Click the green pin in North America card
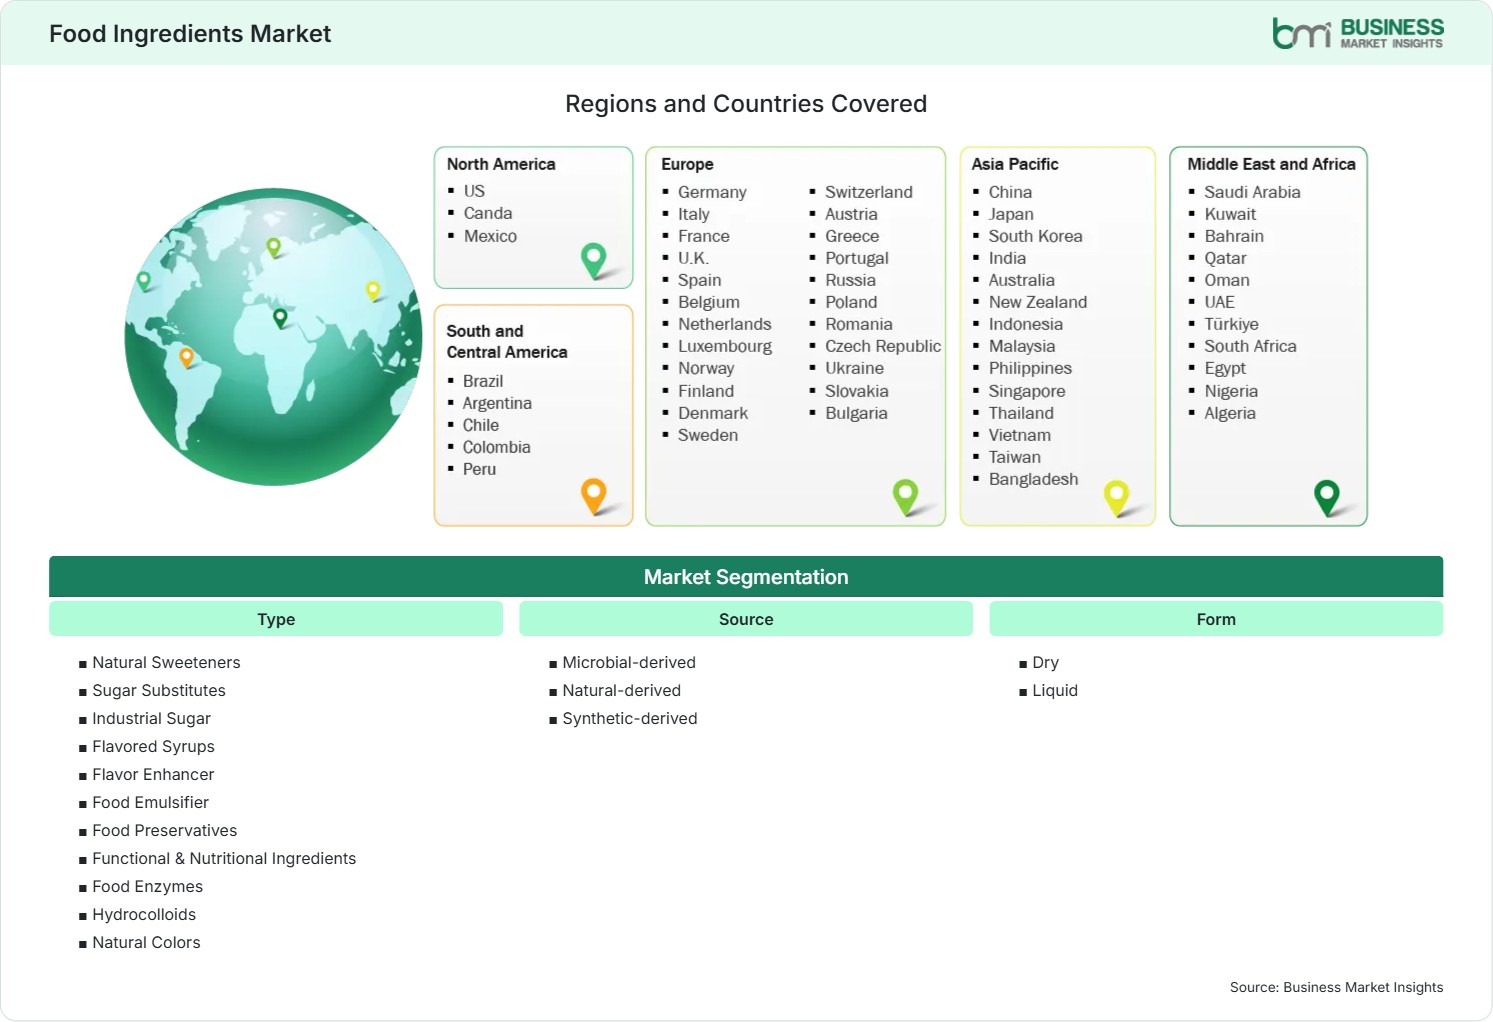 tap(594, 261)
